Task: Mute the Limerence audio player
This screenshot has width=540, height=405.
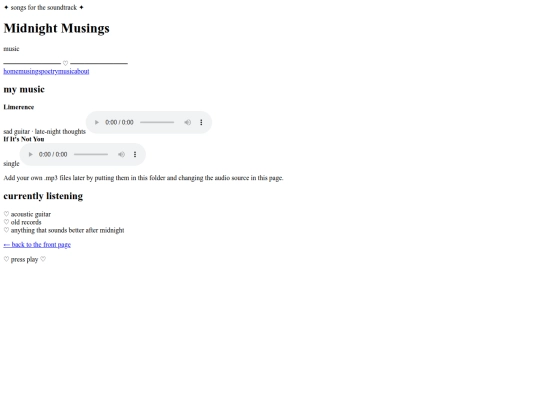Action: tap(187, 122)
